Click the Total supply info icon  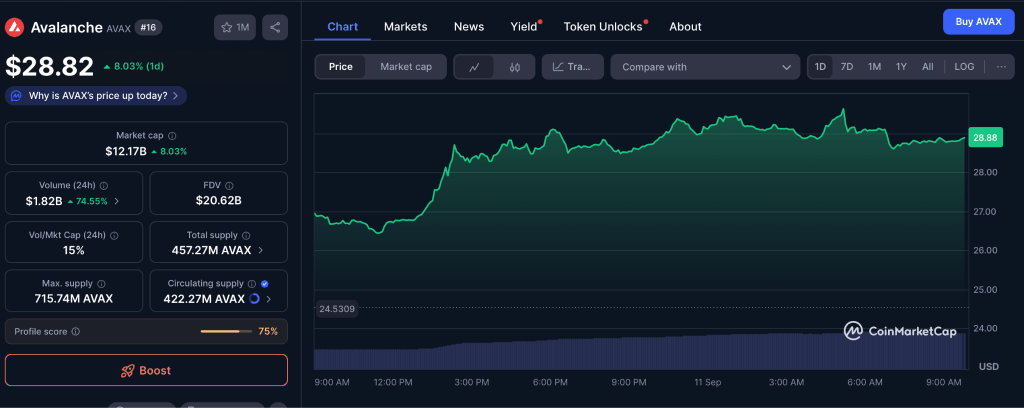click(x=246, y=235)
